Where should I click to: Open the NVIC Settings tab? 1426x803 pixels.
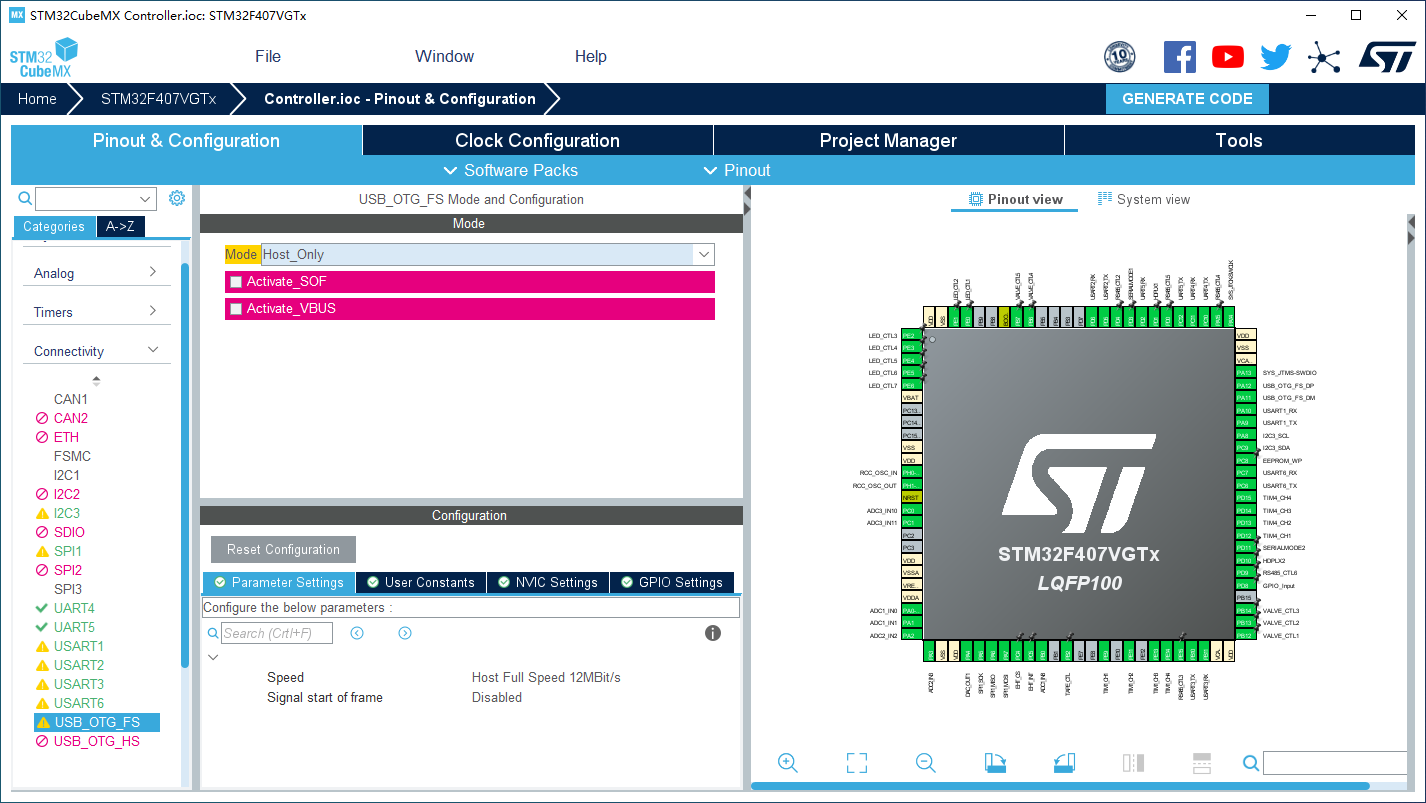coord(548,582)
